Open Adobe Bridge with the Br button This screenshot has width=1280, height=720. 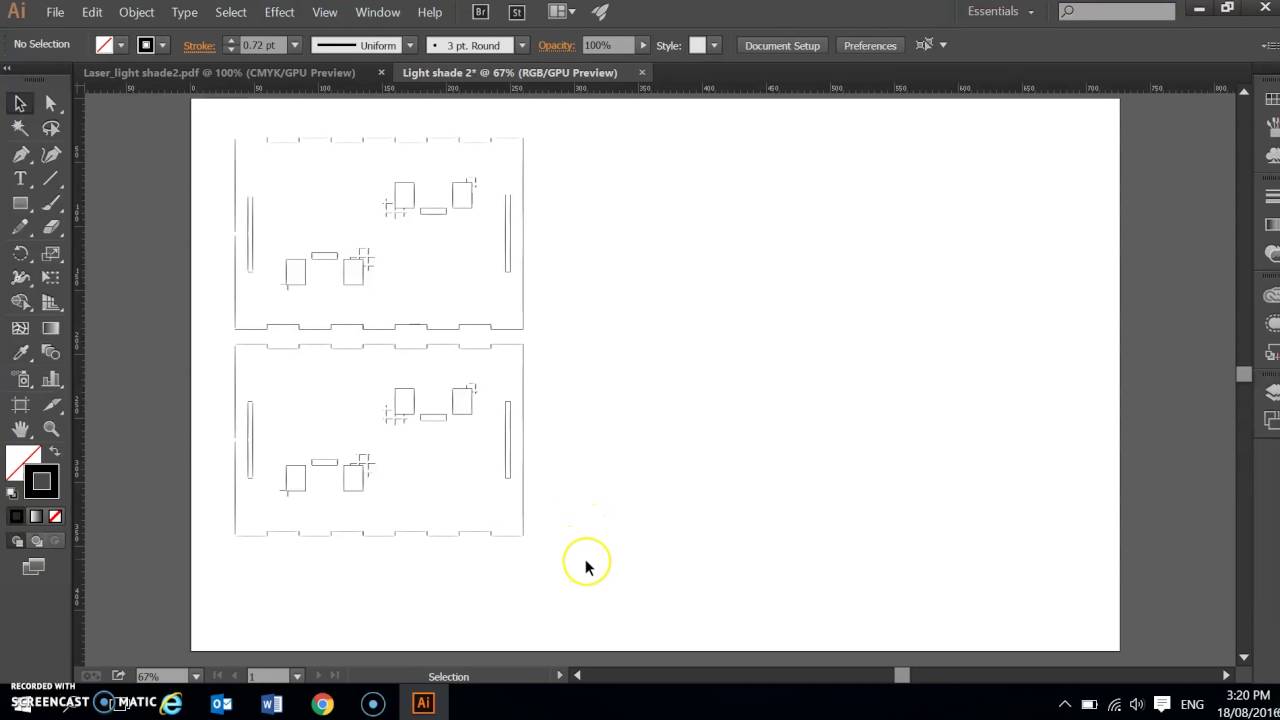click(x=481, y=12)
